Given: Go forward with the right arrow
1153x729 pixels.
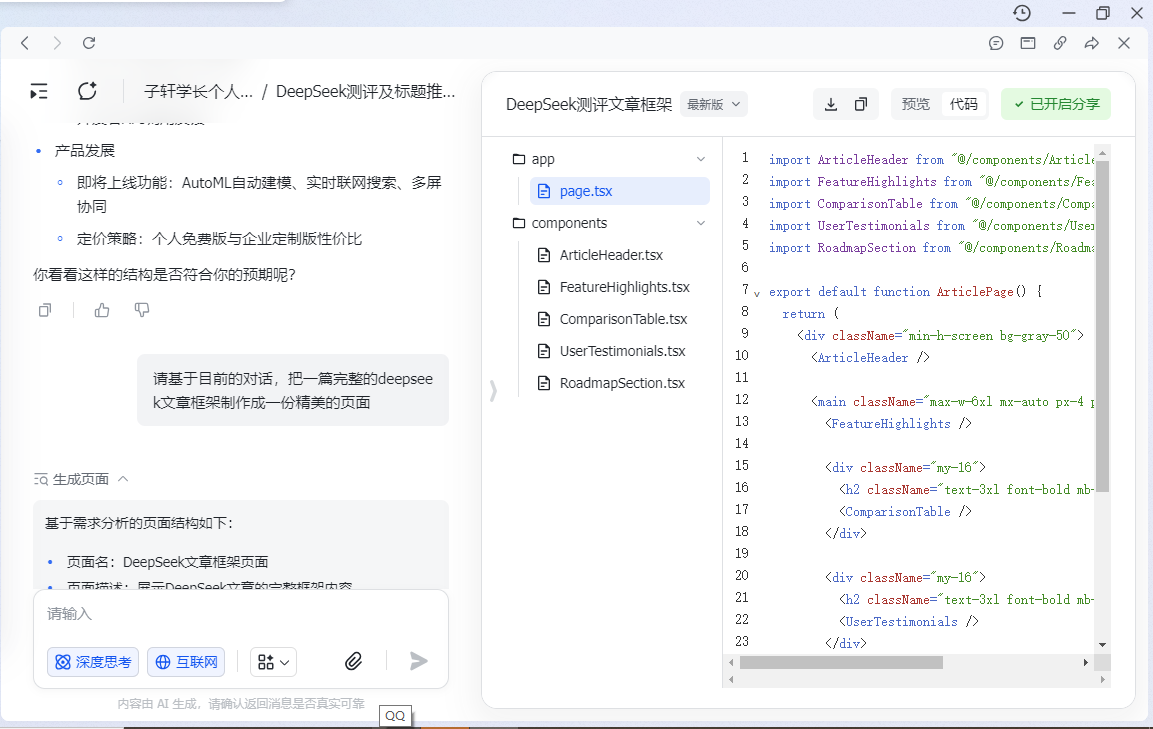Looking at the screenshot, I should click(x=57, y=43).
